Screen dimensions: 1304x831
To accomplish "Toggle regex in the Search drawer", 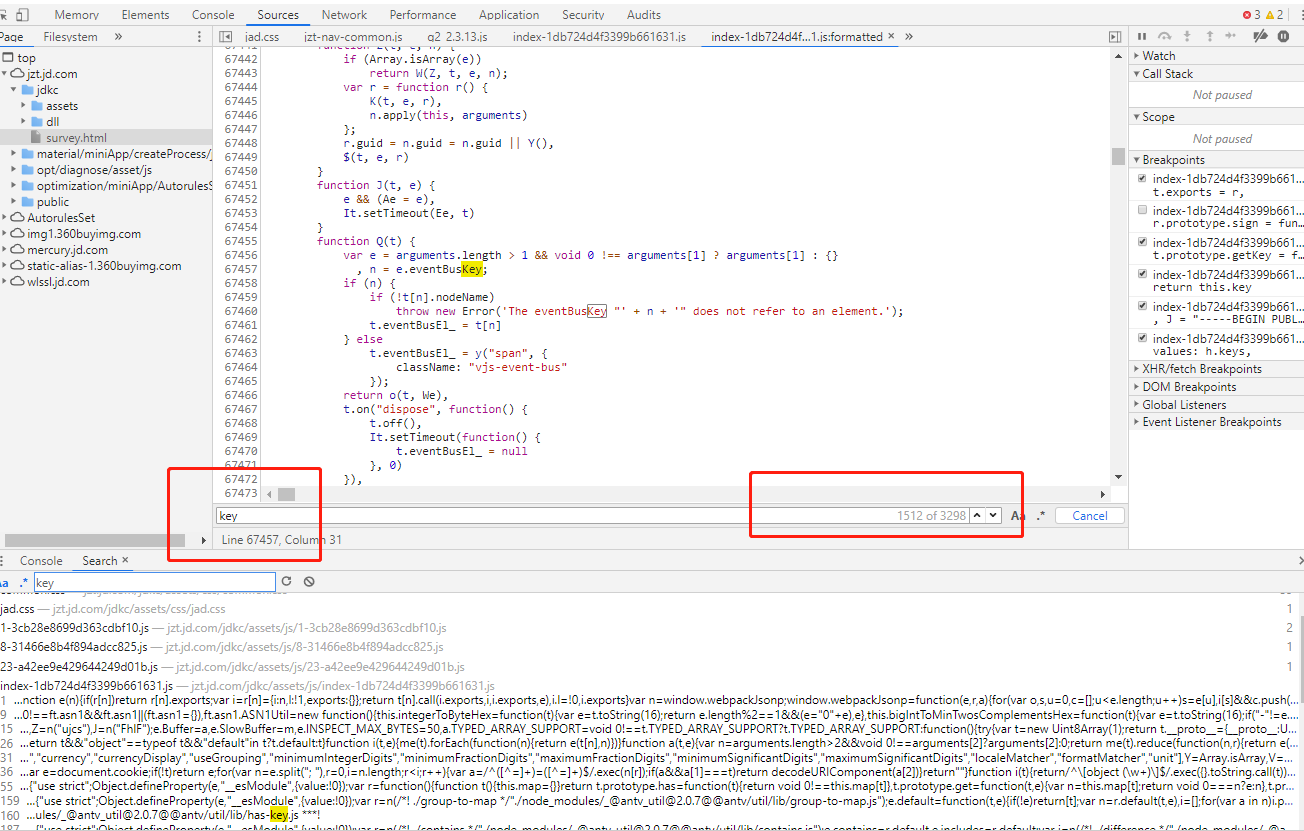I will click(x=24, y=582).
